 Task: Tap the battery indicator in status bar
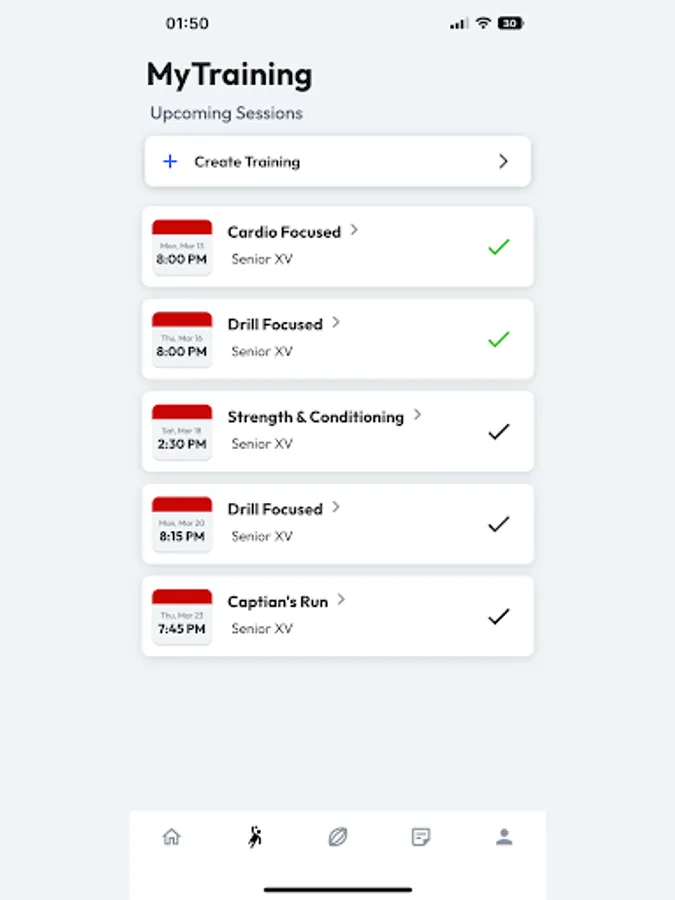510,23
